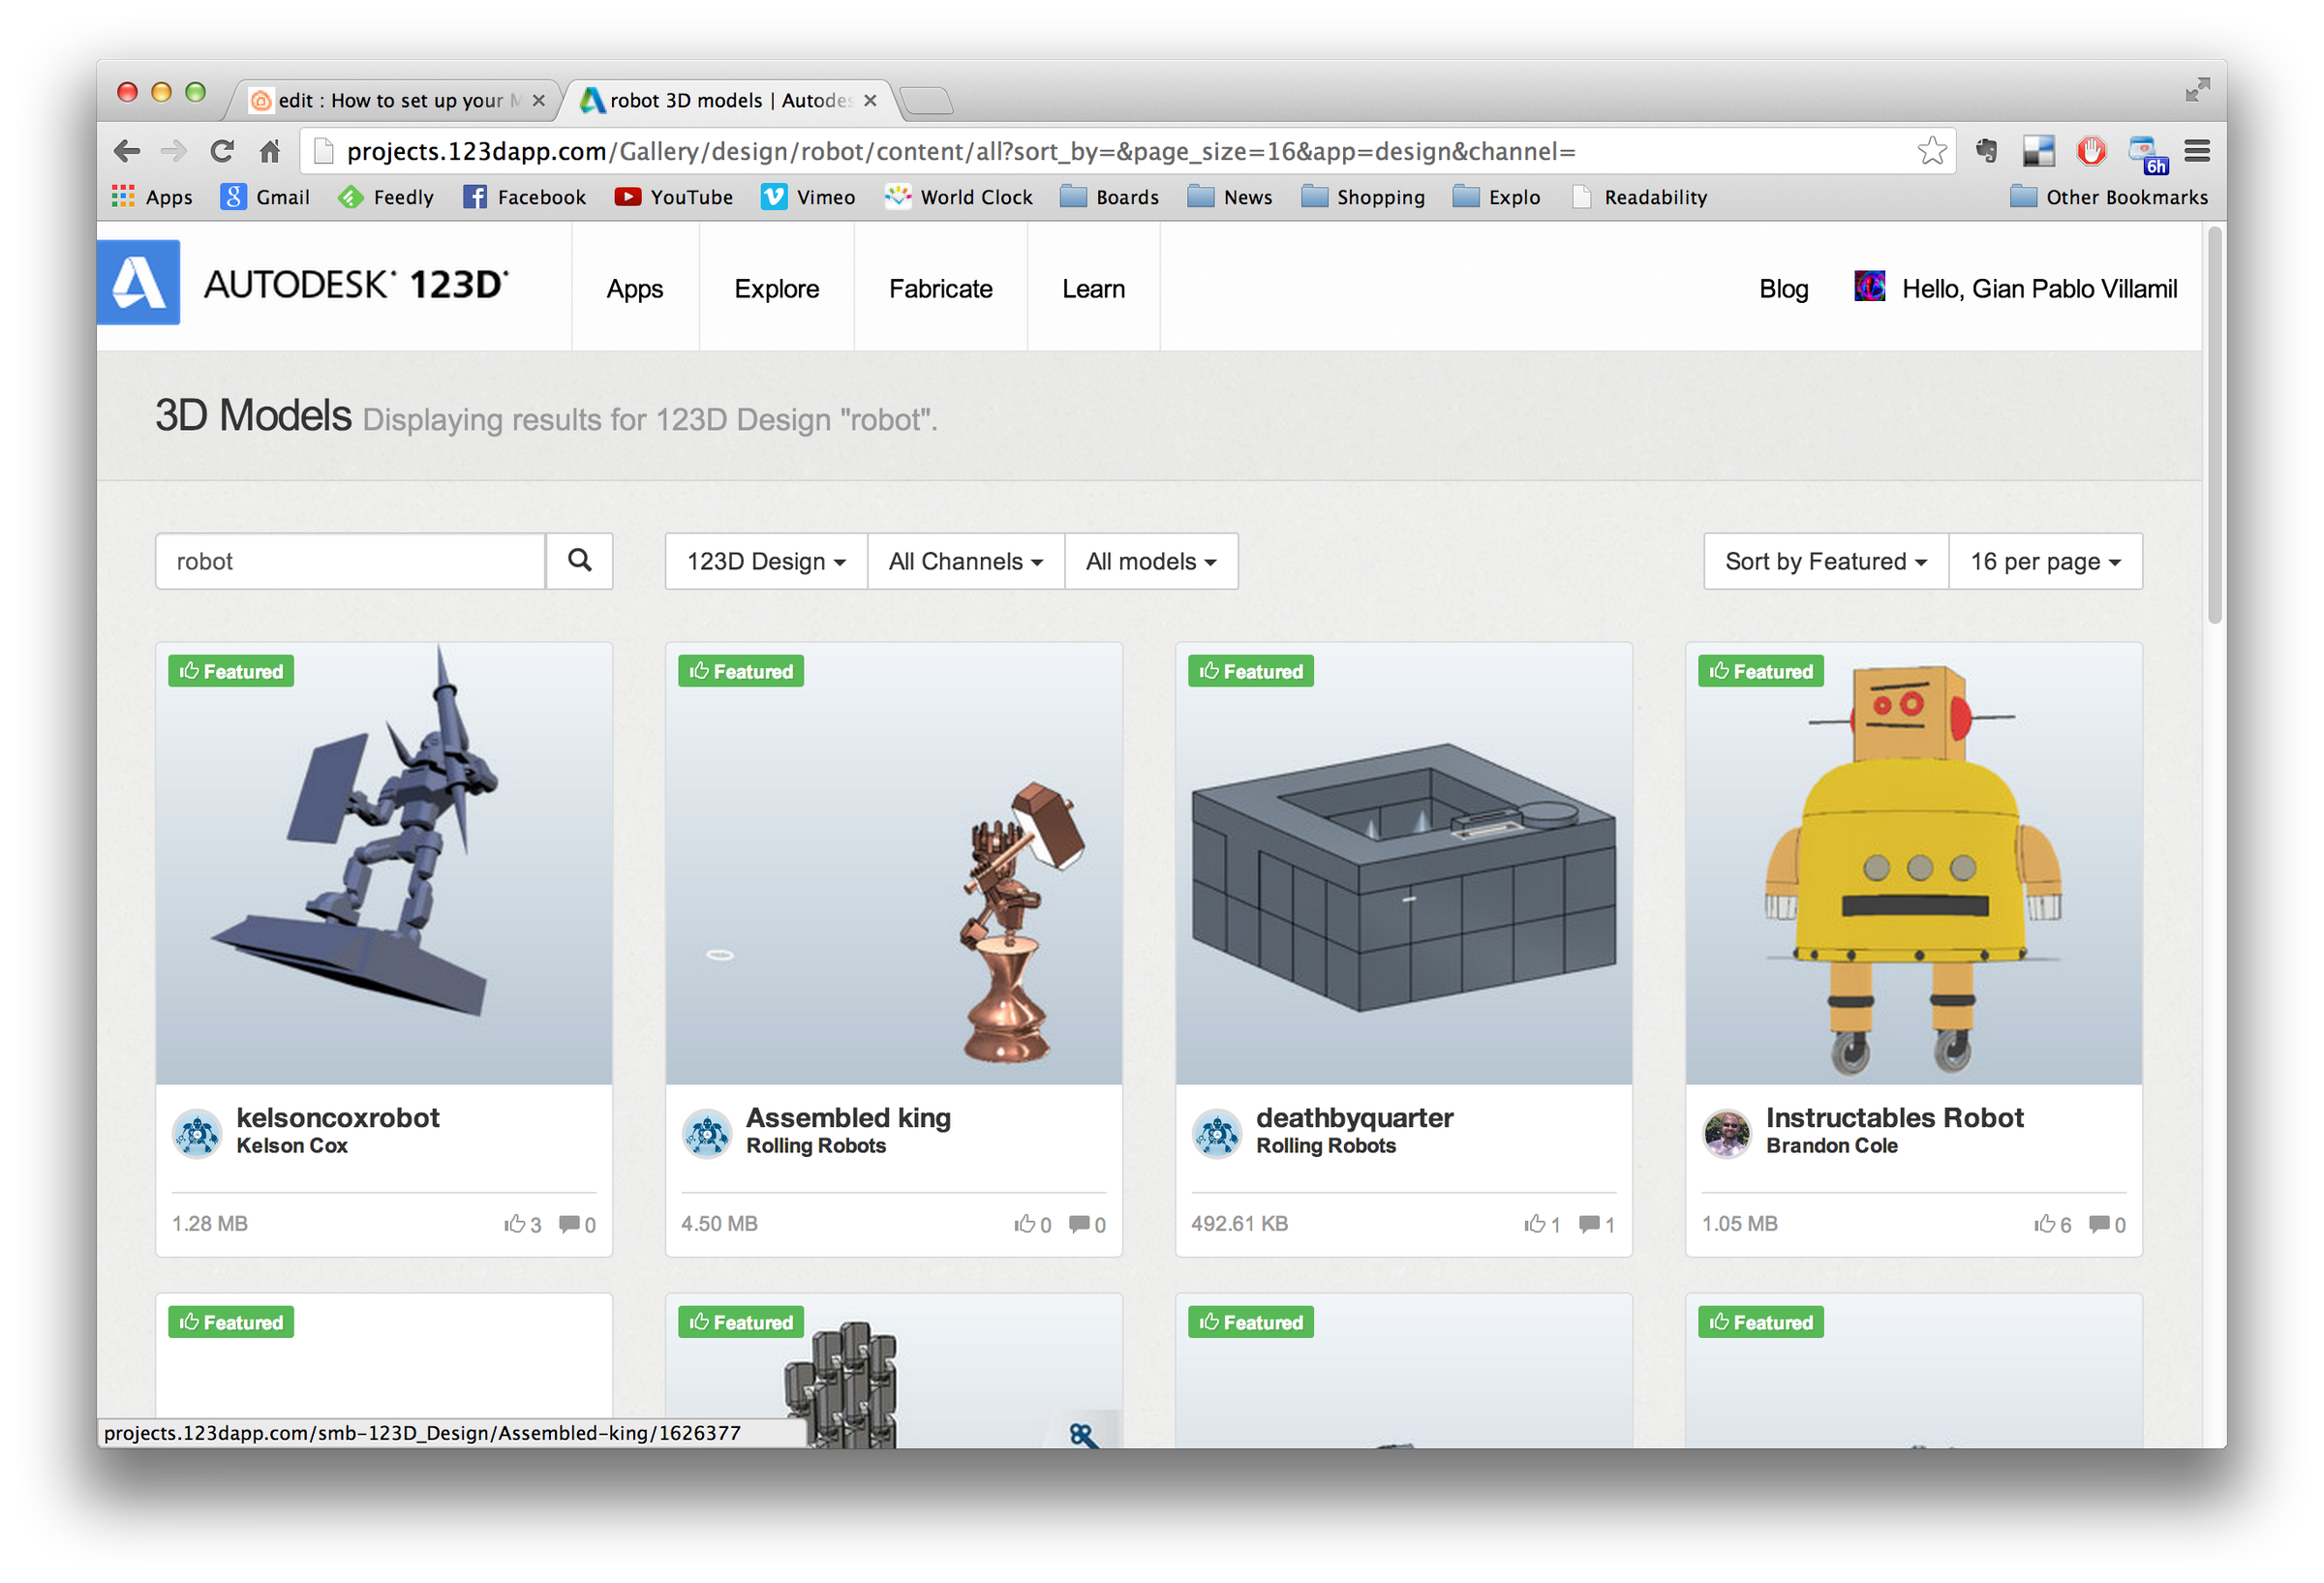Open the 123D Design dropdown

tap(764, 561)
